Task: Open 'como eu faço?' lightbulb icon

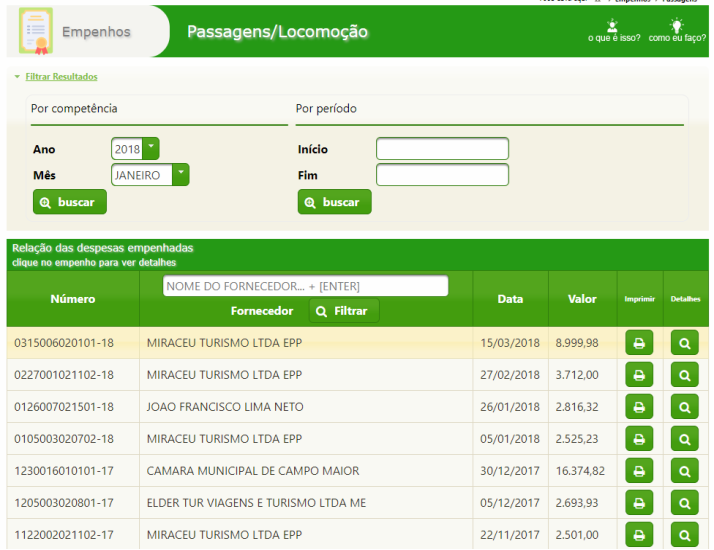Action: pyautogui.click(x=677, y=27)
